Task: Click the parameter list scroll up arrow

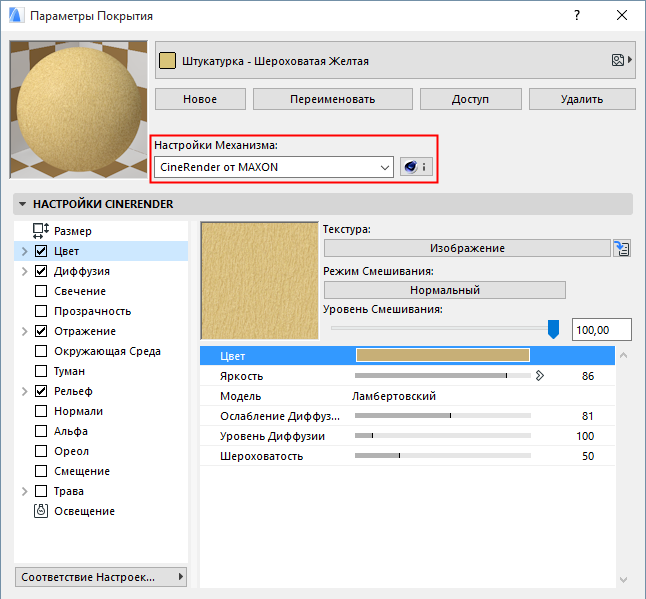Action: [x=624, y=355]
